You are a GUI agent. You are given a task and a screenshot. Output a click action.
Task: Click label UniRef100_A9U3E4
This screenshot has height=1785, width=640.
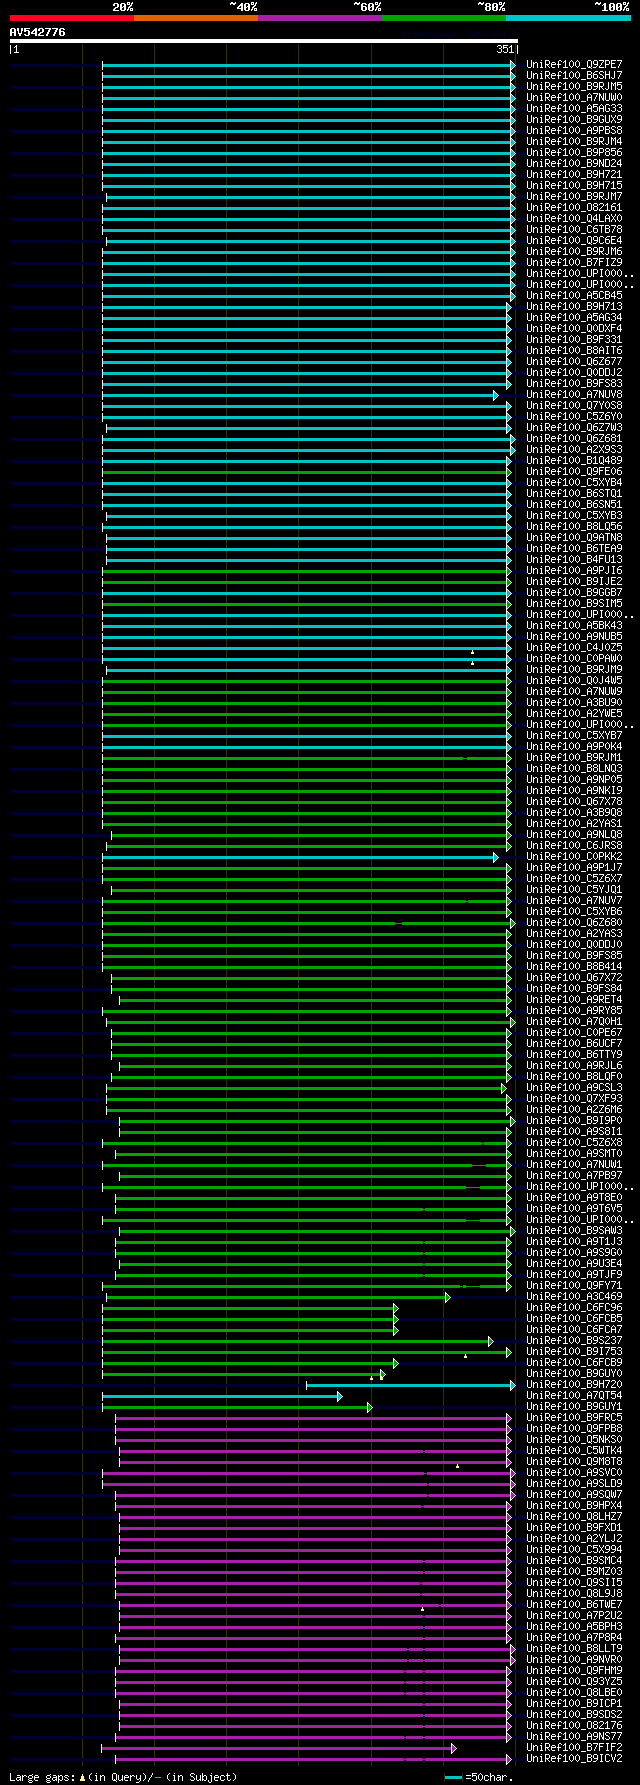click(574, 1263)
